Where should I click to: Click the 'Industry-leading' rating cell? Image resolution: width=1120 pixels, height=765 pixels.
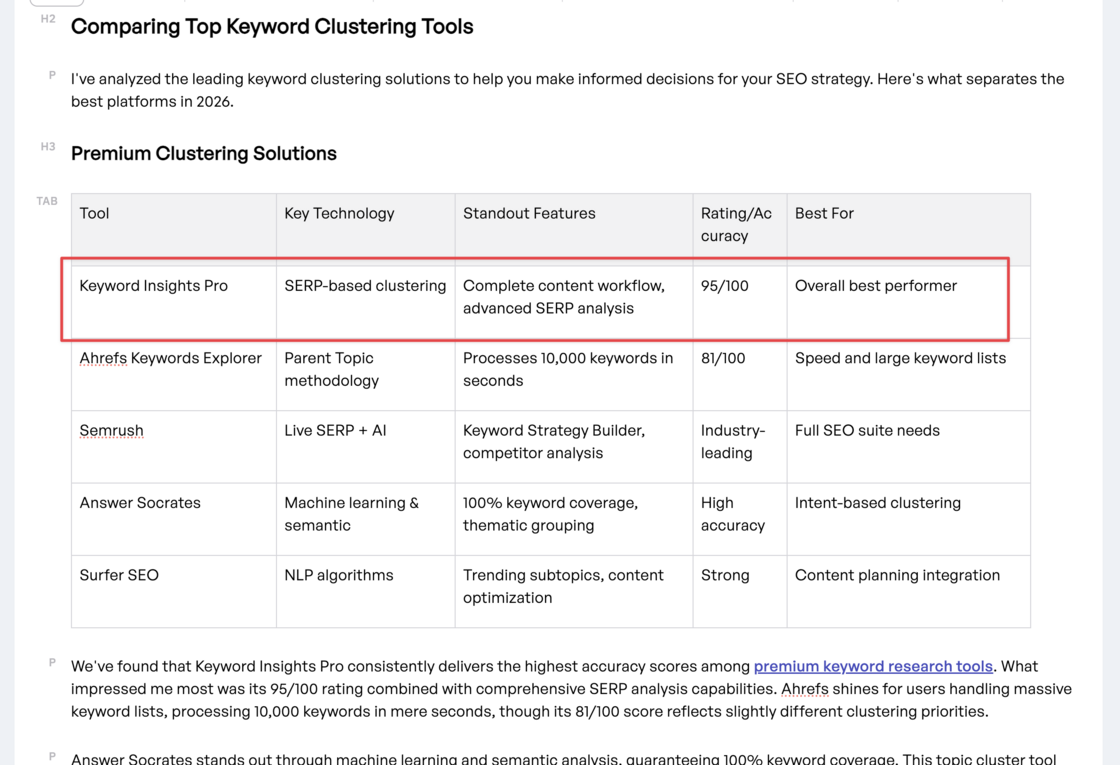click(740, 447)
